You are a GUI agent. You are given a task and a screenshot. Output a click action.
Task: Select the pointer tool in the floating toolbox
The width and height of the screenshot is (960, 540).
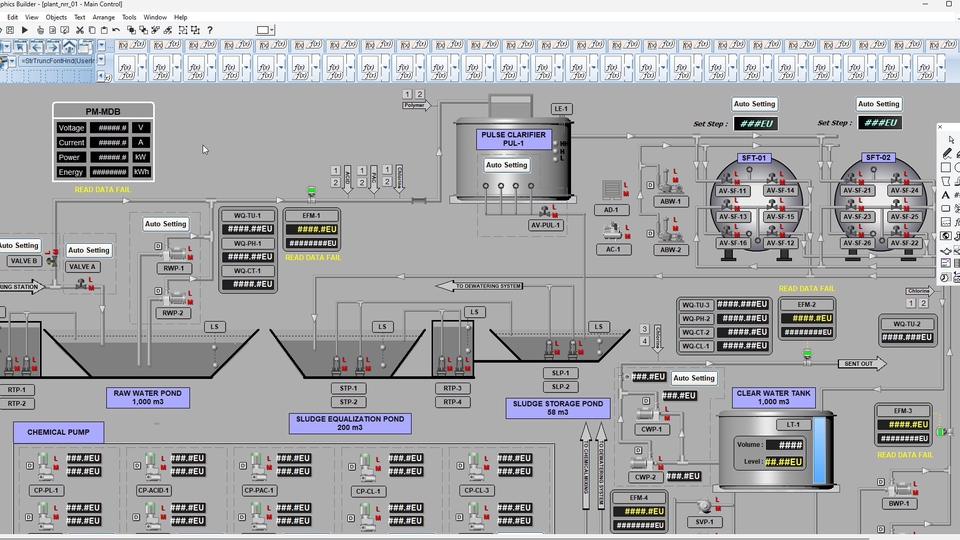(x=949, y=139)
